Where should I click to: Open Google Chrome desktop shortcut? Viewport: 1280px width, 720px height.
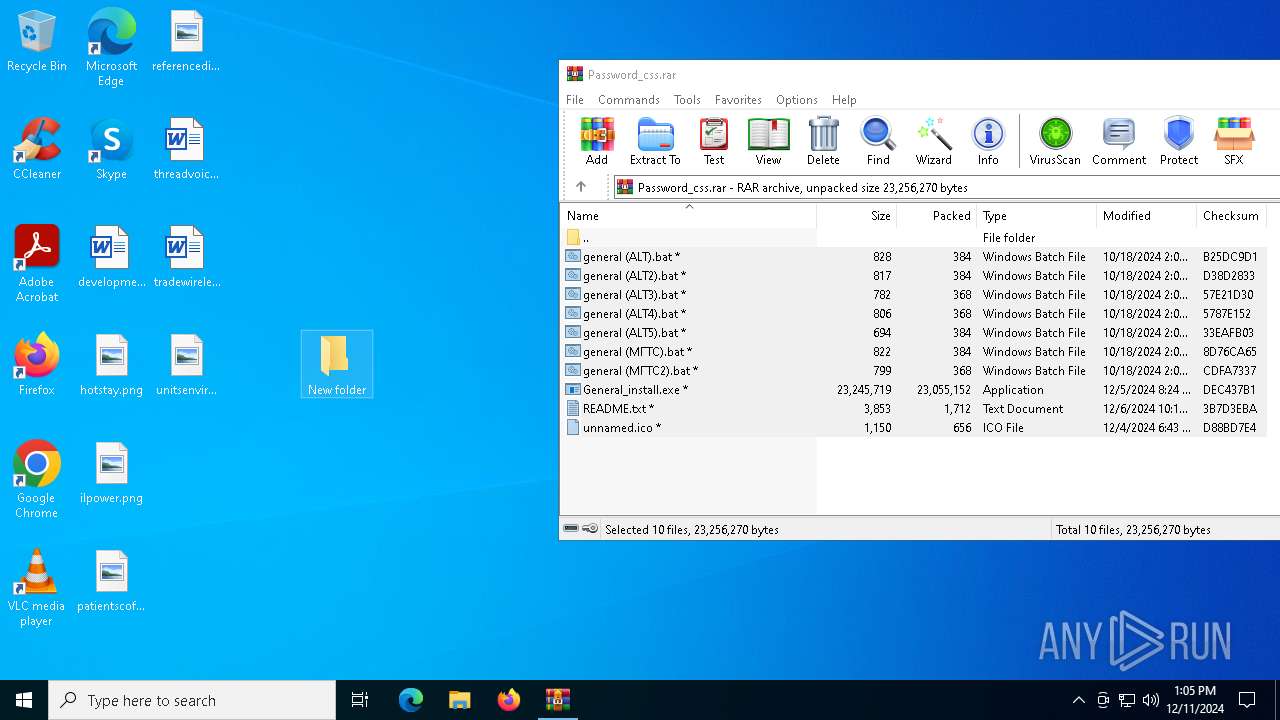(37, 480)
